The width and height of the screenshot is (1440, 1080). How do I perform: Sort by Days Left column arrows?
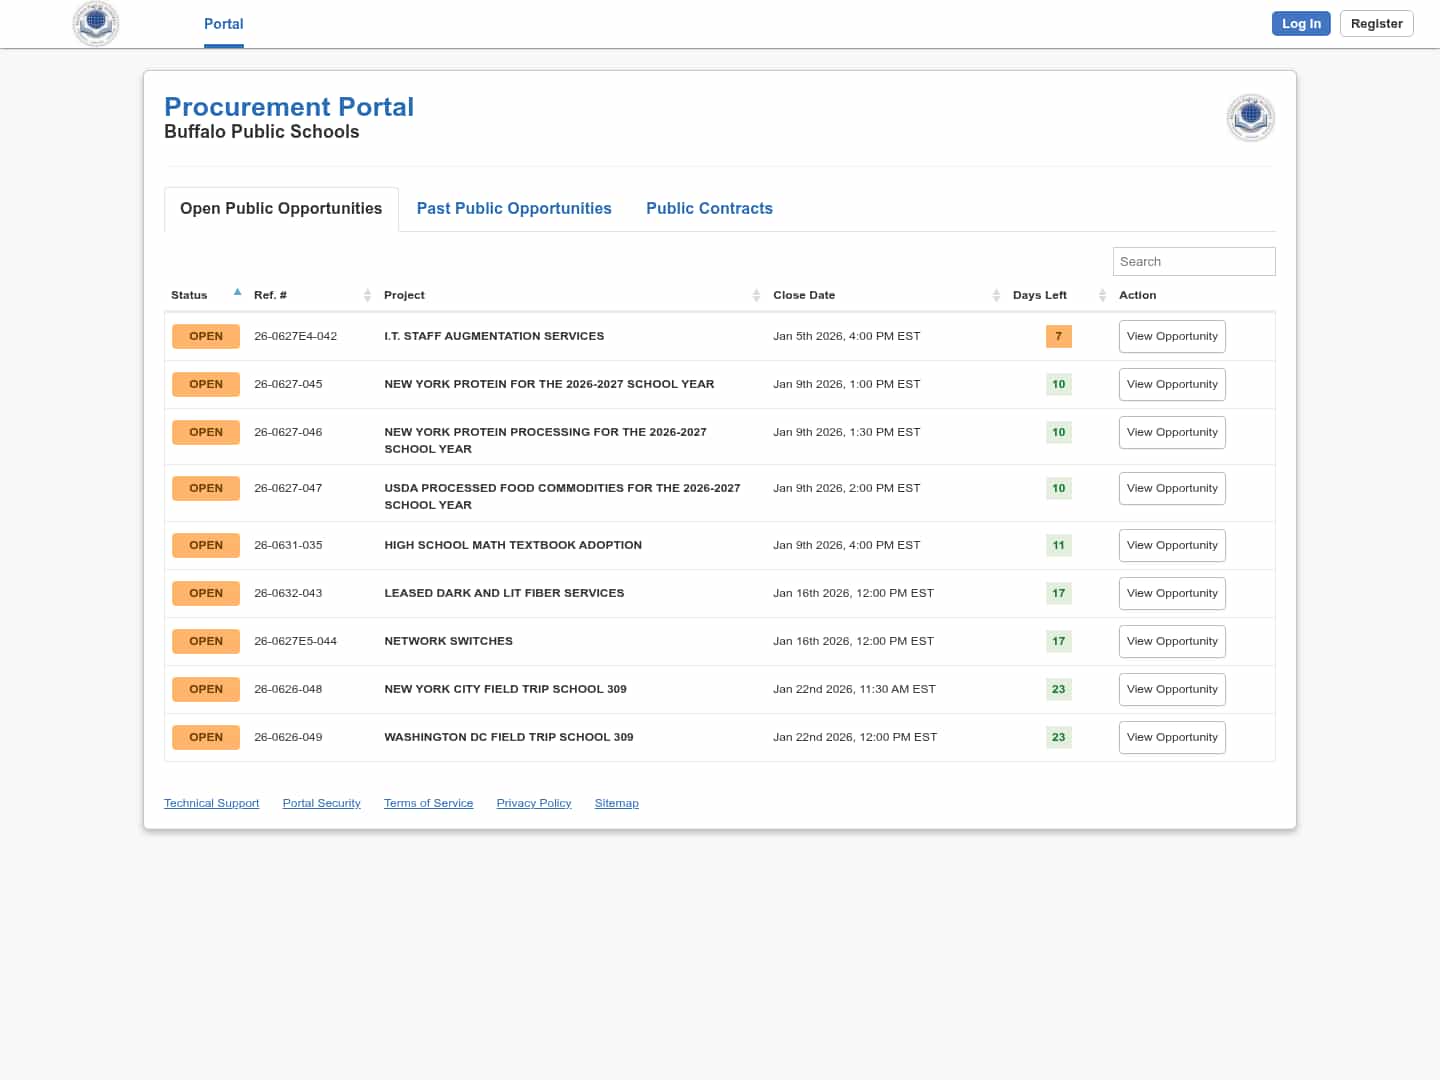[1102, 295]
